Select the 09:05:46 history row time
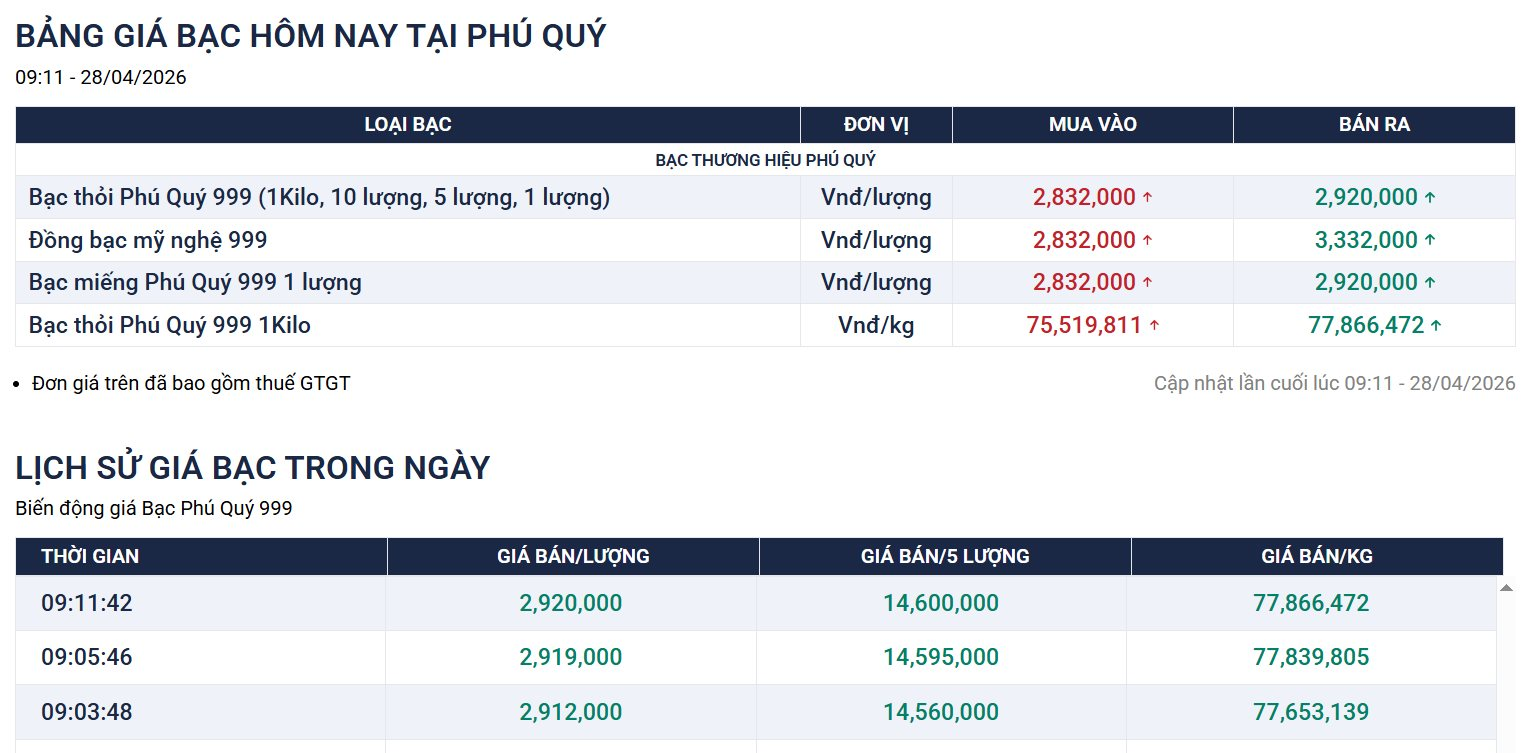Screen dimensions: 1536x753 pyautogui.click(x=87, y=657)
